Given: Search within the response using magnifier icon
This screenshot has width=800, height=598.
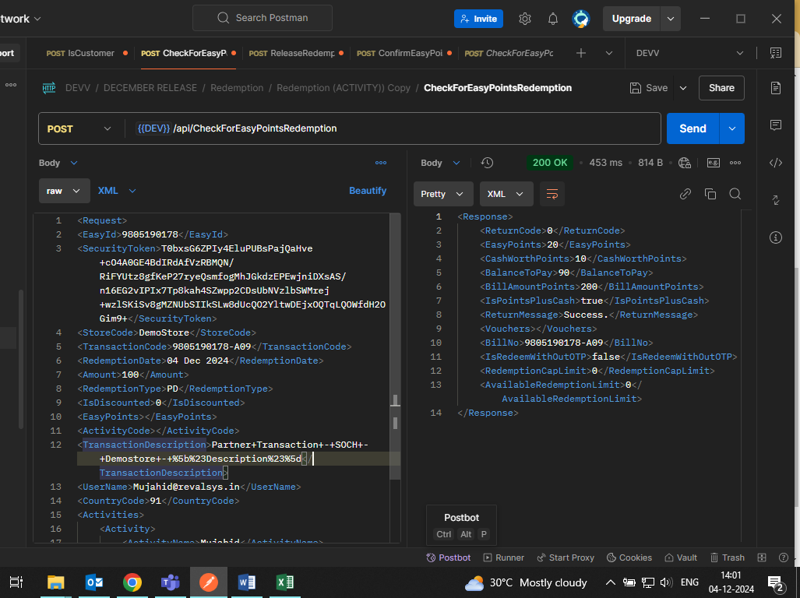Looking at the screenshot, I should [x=735, y=194].
